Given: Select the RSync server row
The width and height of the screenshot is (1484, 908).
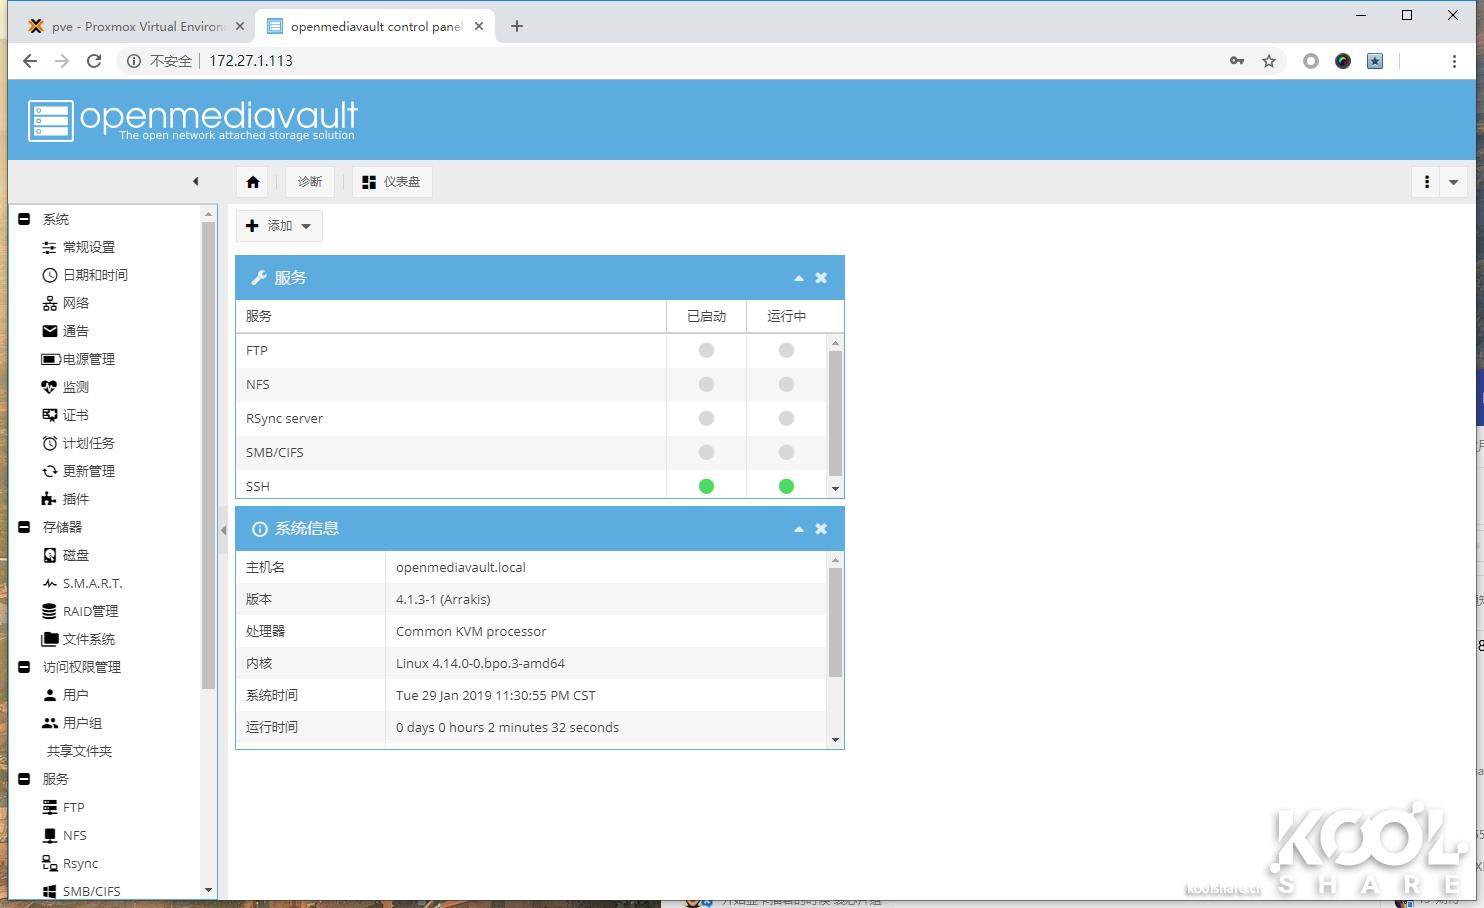Looking at the screenshot, I should 531,419.
